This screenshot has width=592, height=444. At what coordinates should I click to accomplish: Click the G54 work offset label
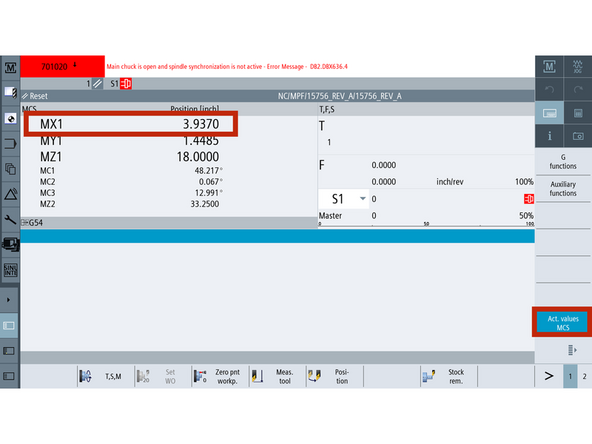[x=35, y=223]
